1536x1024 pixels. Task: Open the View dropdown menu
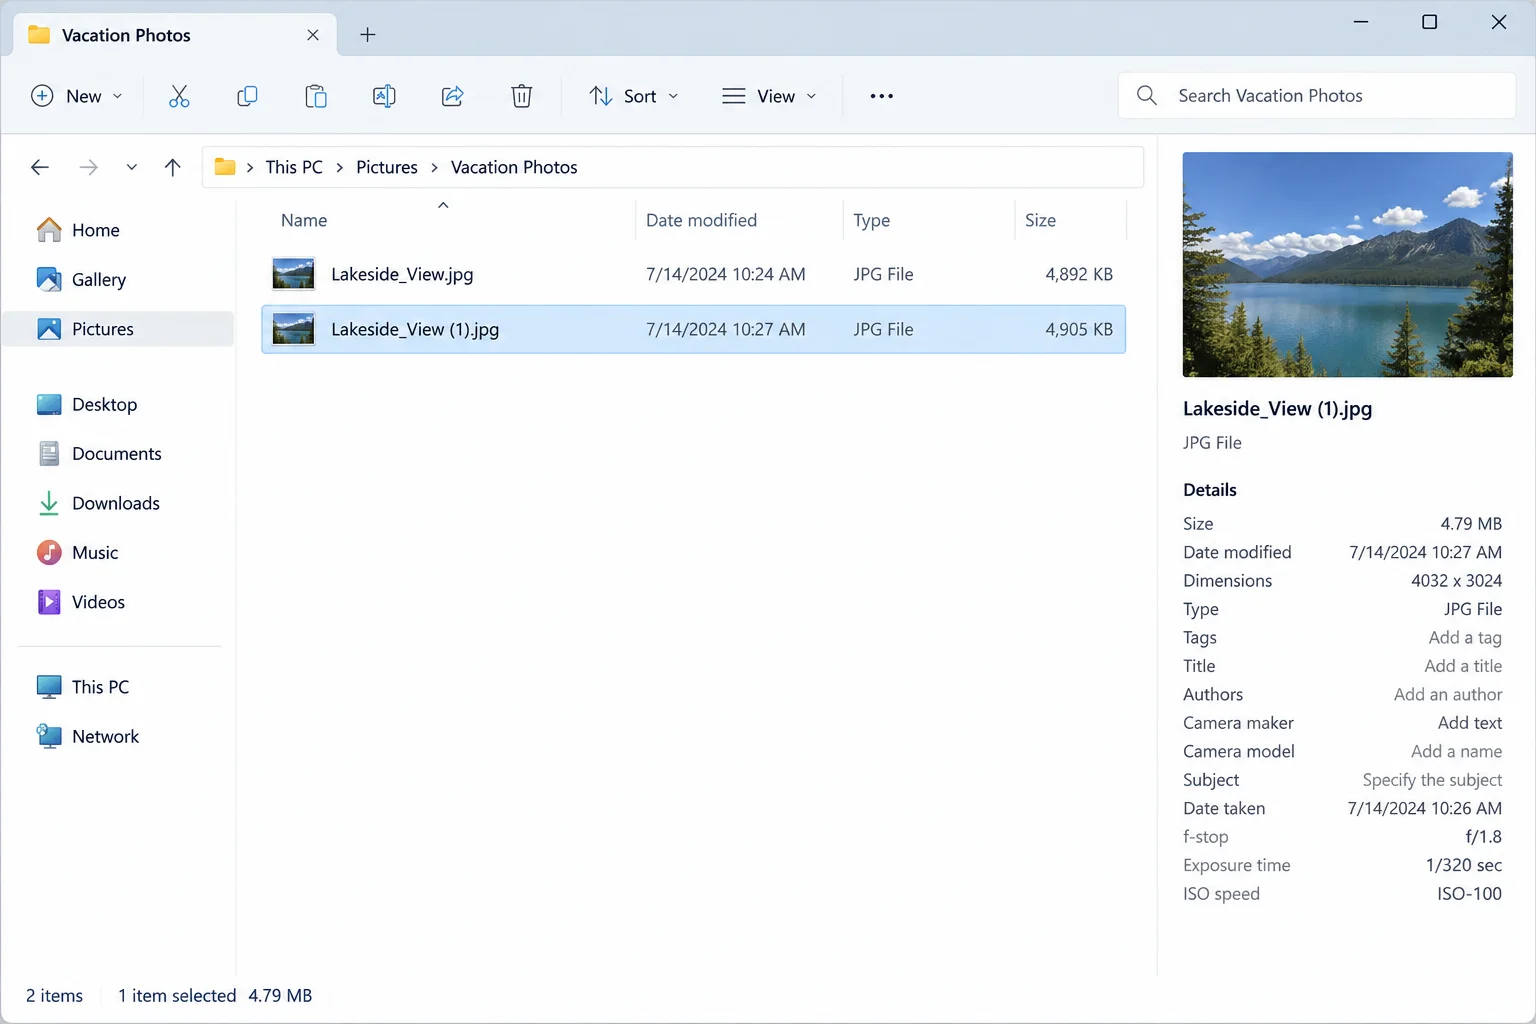pyautogui.click(x=770, y=96)
